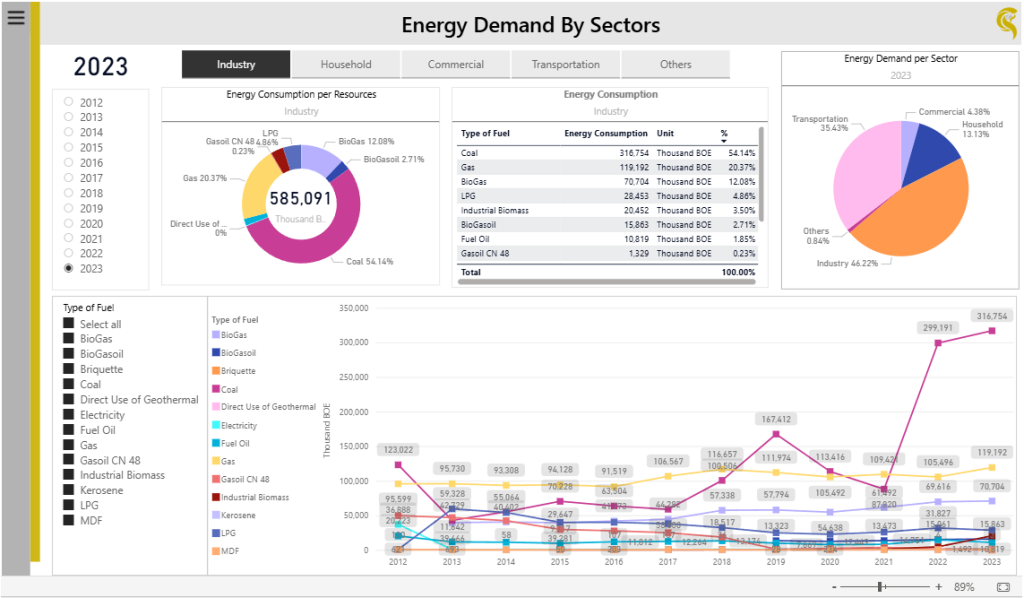Screen dimensions: 1024x598
Task: Click the BioGas legend marker in chart
Action: point(216,335)
